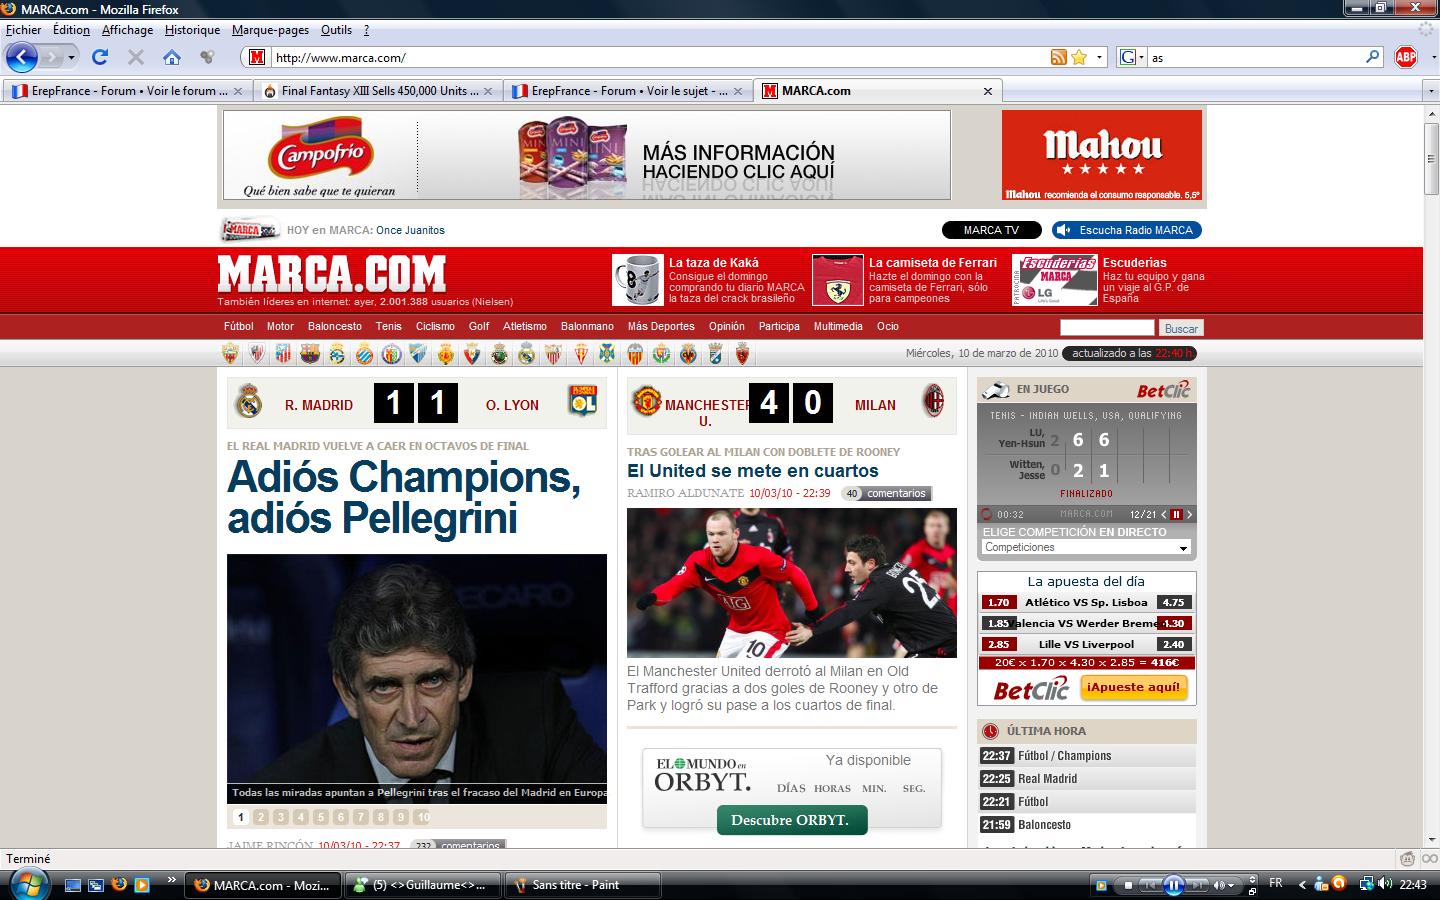Open Adiós Champions, adiós Pellegrini headline

404,497
